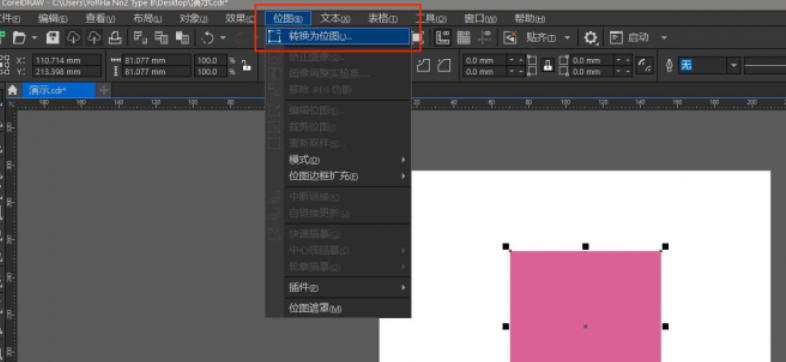Screen dimensions: 786x362
Task: Click the line style selector bar
Action: pos(764,66)
